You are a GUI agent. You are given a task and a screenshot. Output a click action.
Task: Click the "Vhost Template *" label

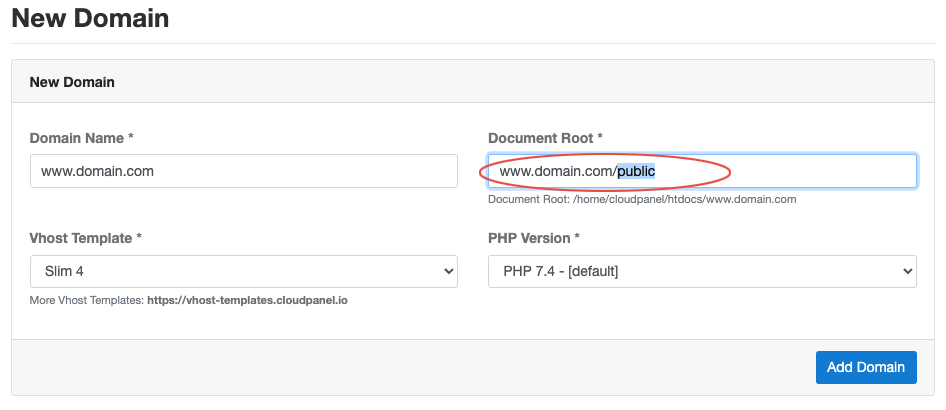click(x=86, y=238)
